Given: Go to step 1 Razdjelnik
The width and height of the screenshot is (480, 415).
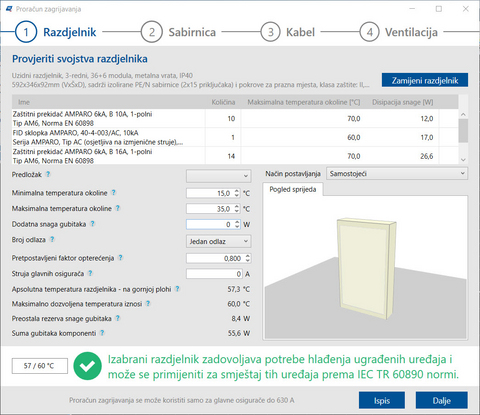Looking at the screenshot, I should click(x=55, y=32).
